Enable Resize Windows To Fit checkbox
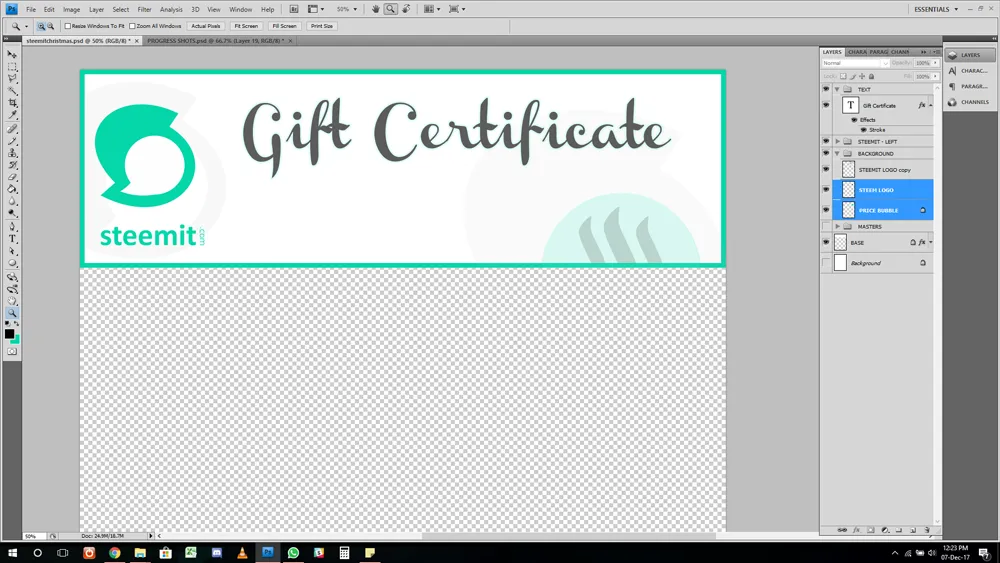Image resolution: width=1000 pixels, height=563 pixels. pos(68,26)
